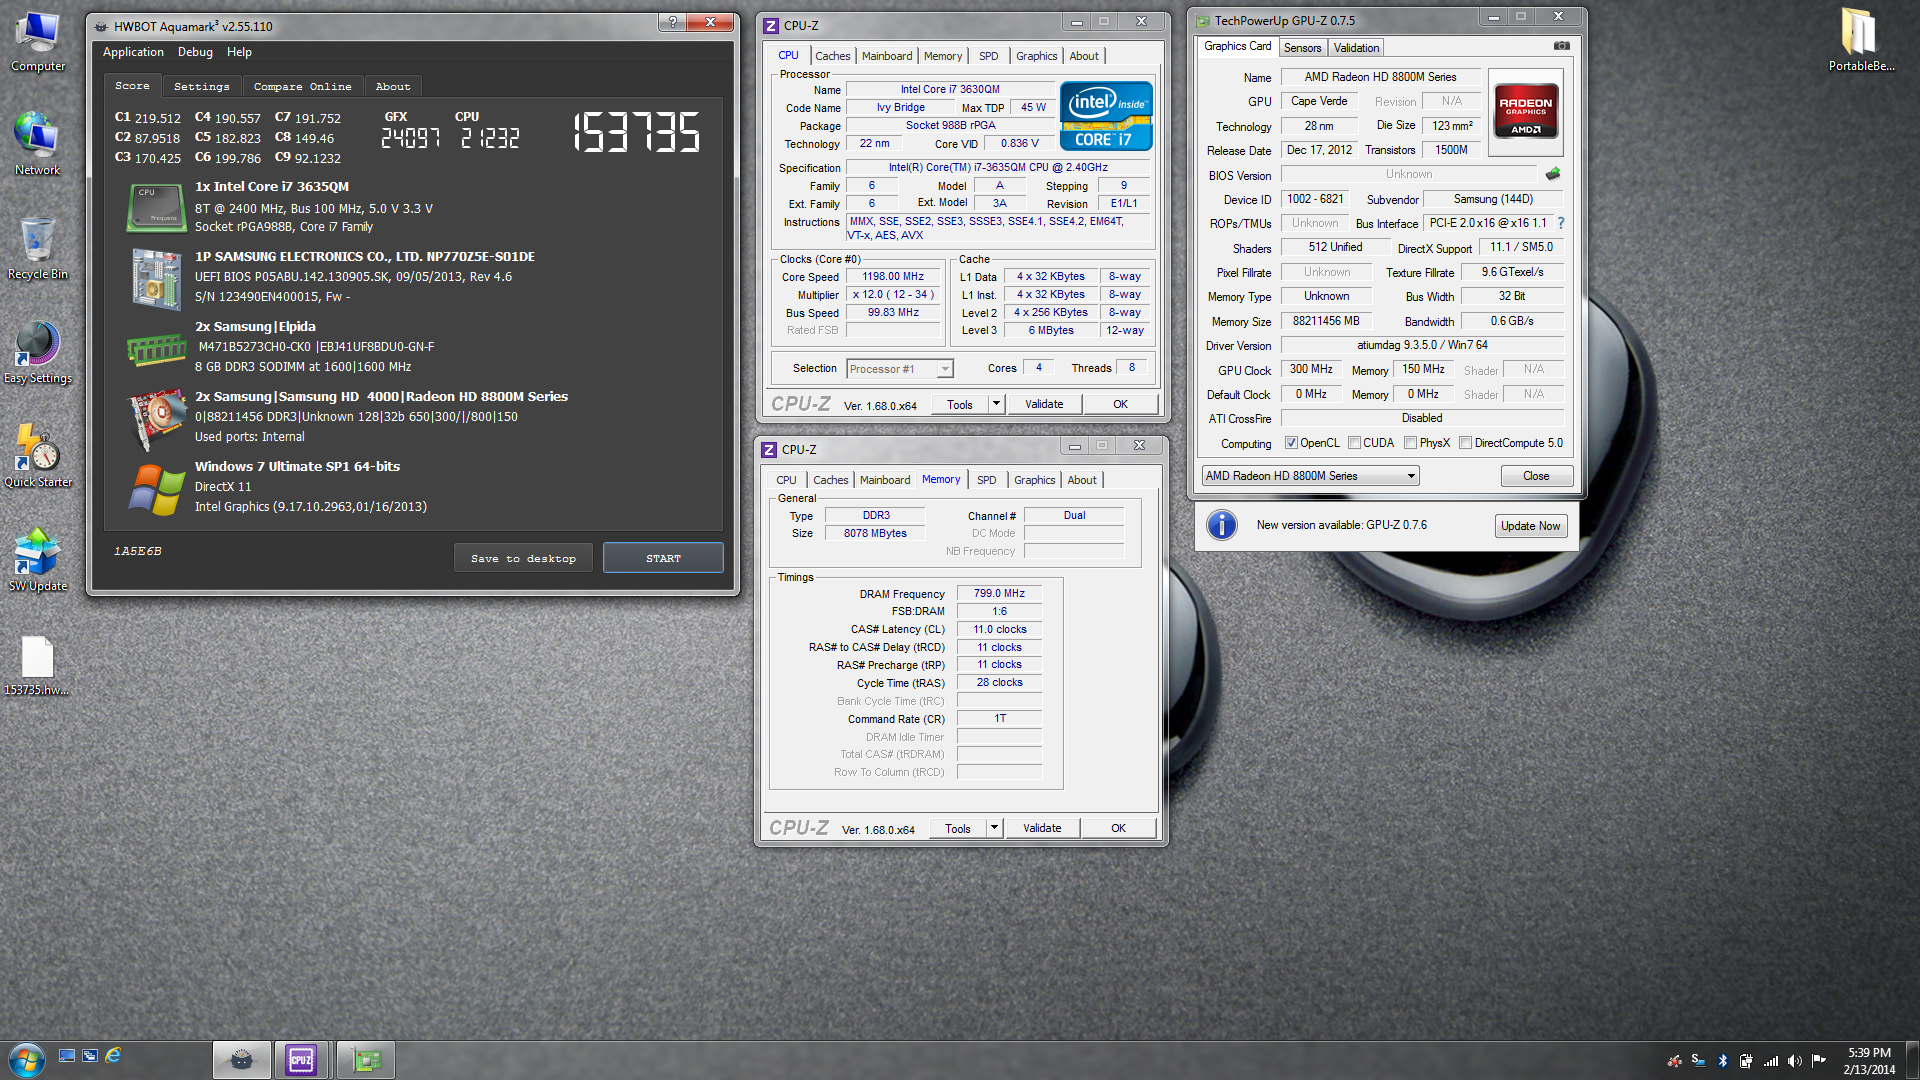Image resolution: width=1920 pixels, height=1080 pixels.
Task: Switch to CPU-Z taskbar button
Action: (x=301, y=1060)
